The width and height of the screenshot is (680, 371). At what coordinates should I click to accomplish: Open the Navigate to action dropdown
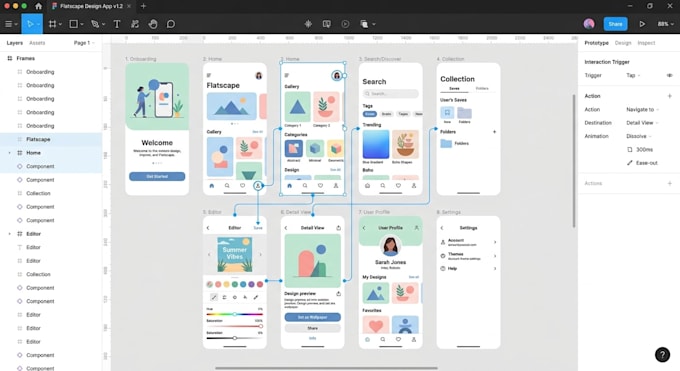[642, 109]
